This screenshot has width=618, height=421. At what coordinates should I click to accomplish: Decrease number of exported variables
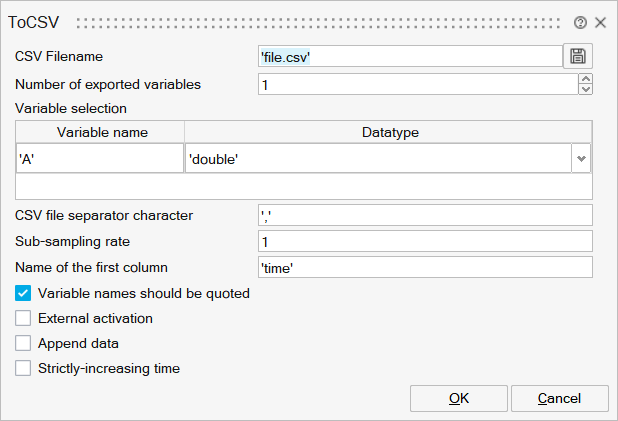tap(586, 90)
